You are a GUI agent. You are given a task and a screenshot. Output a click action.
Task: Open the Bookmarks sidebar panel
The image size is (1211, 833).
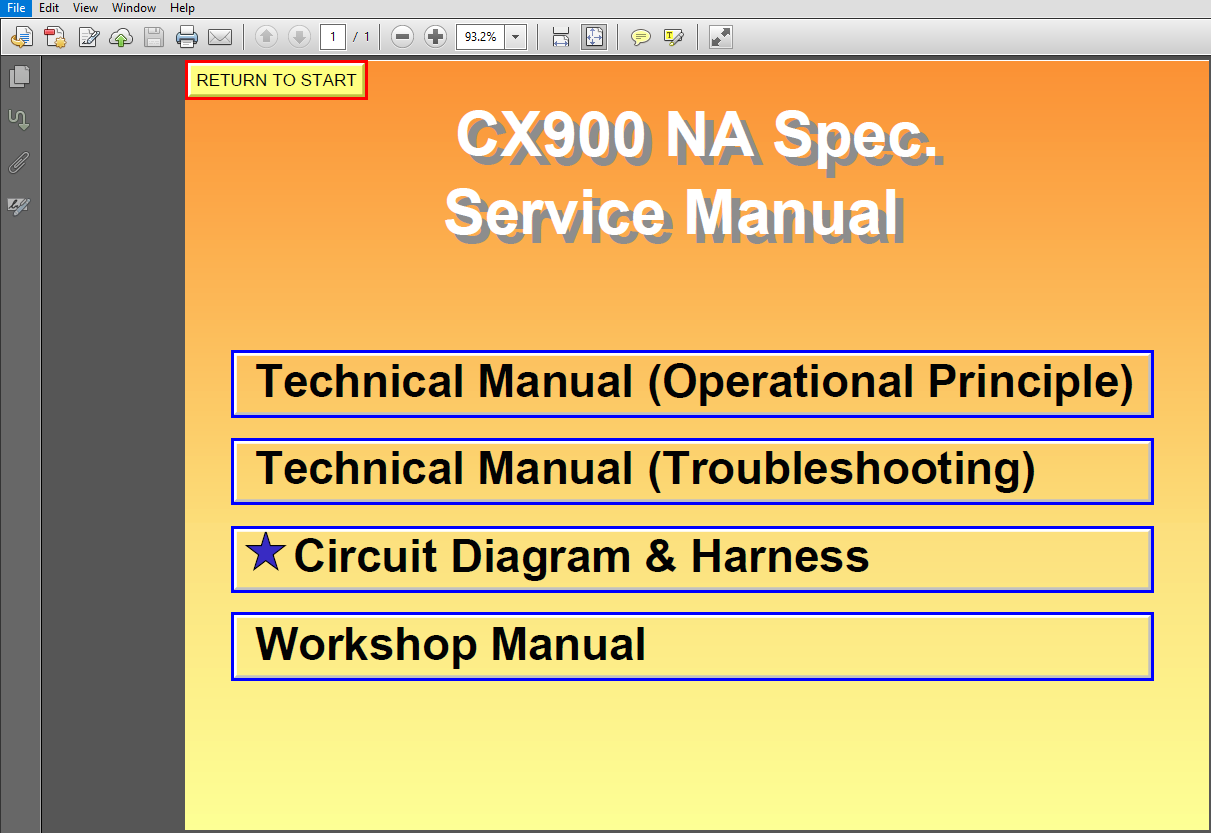(x=19, y=119)
